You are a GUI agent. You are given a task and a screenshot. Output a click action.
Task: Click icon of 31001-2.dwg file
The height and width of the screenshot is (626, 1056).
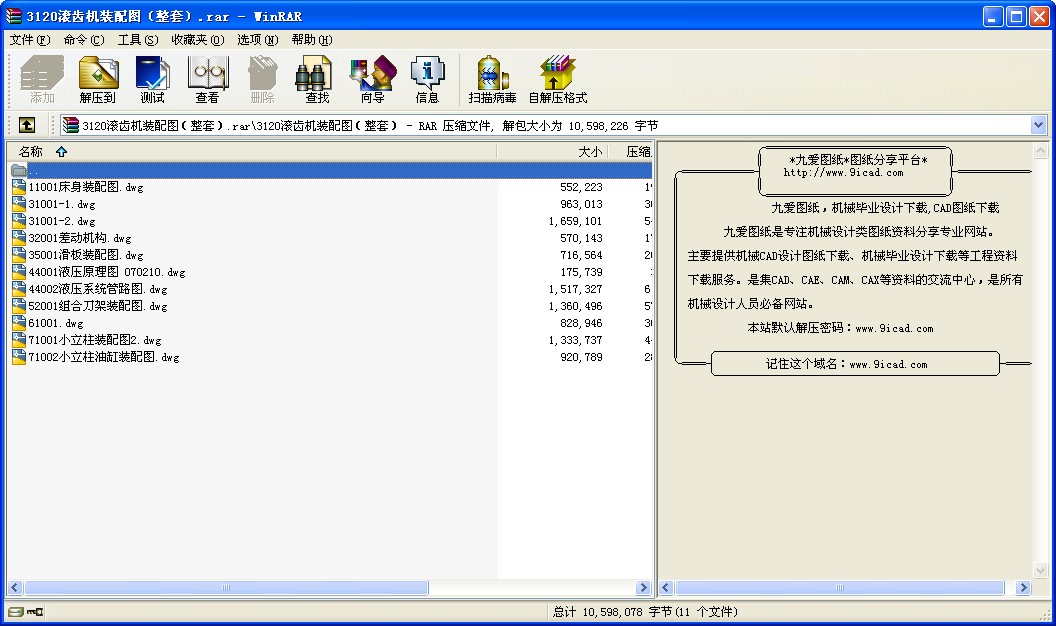tap(19, 221)
